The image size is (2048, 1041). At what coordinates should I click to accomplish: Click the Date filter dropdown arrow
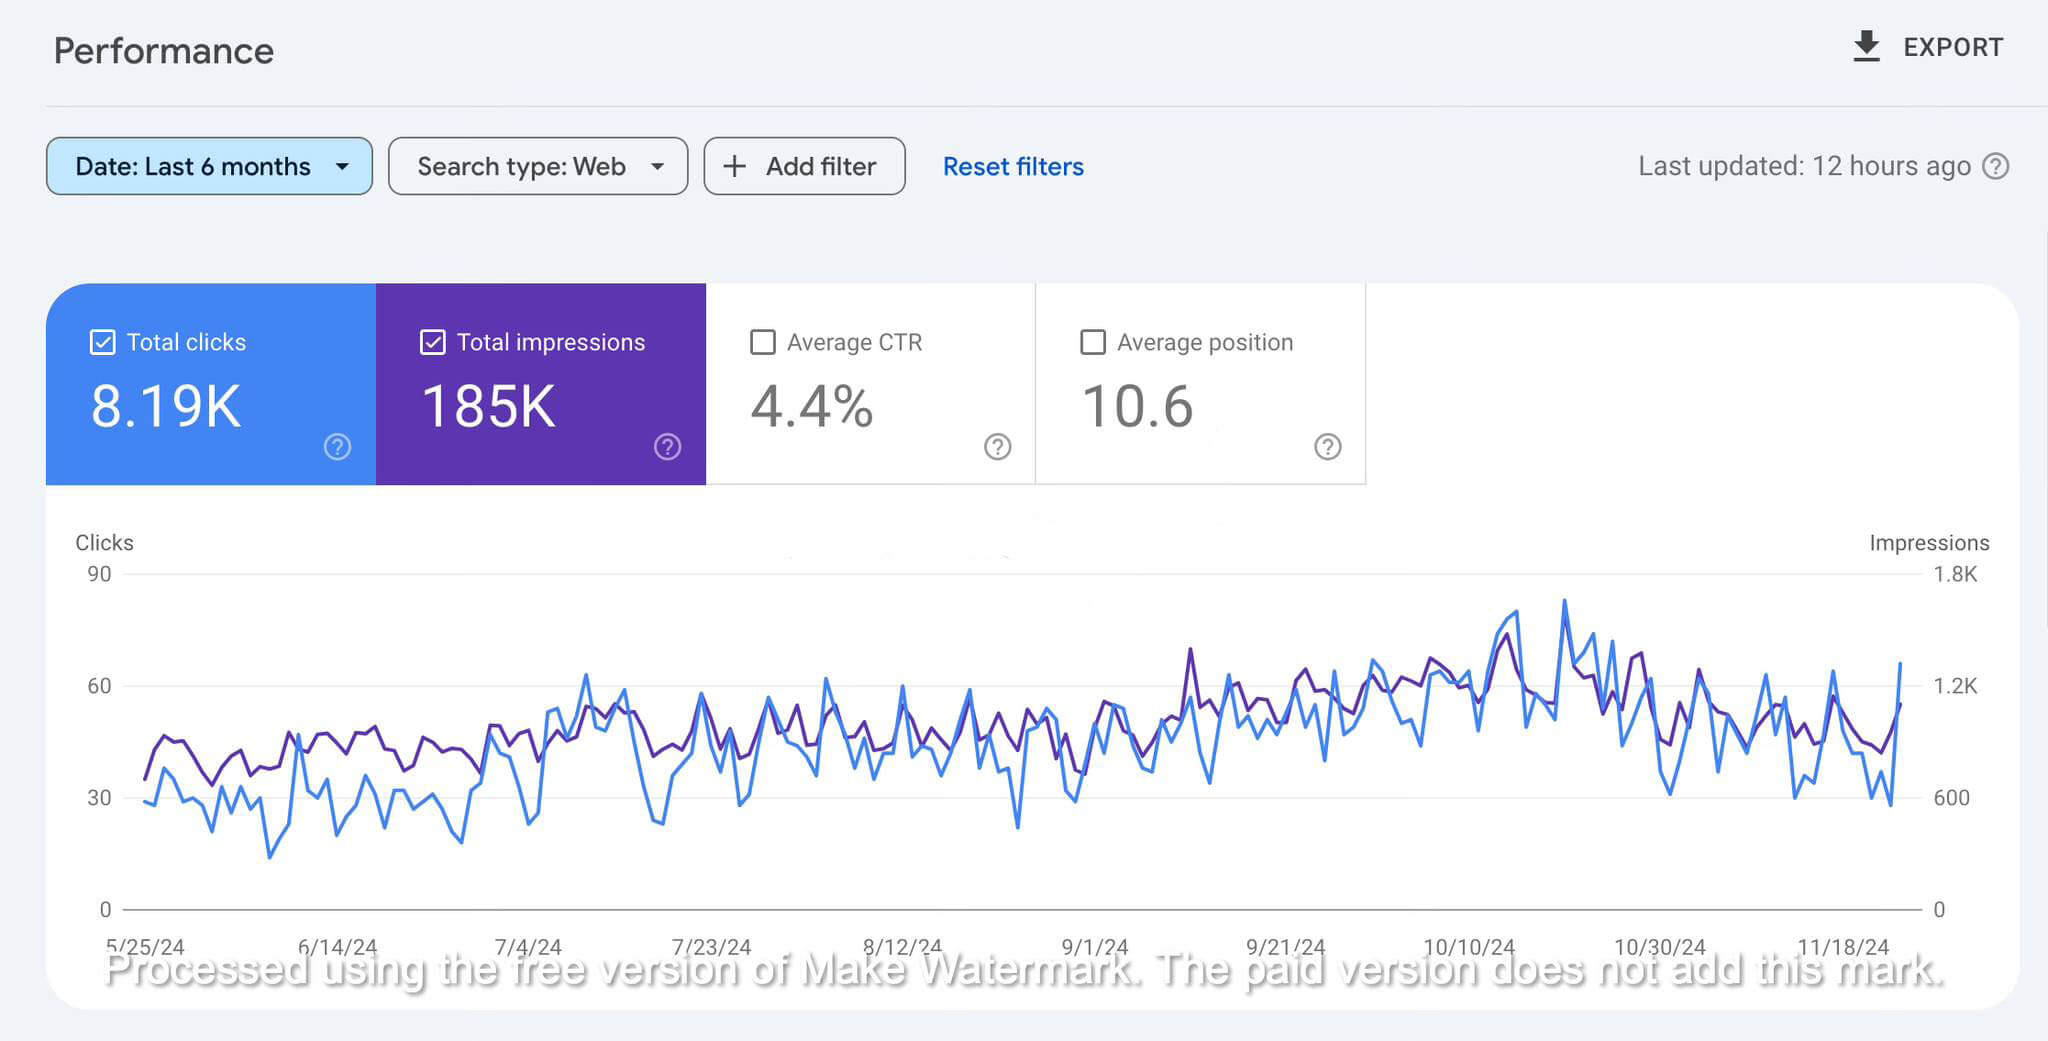coord(342,166)
